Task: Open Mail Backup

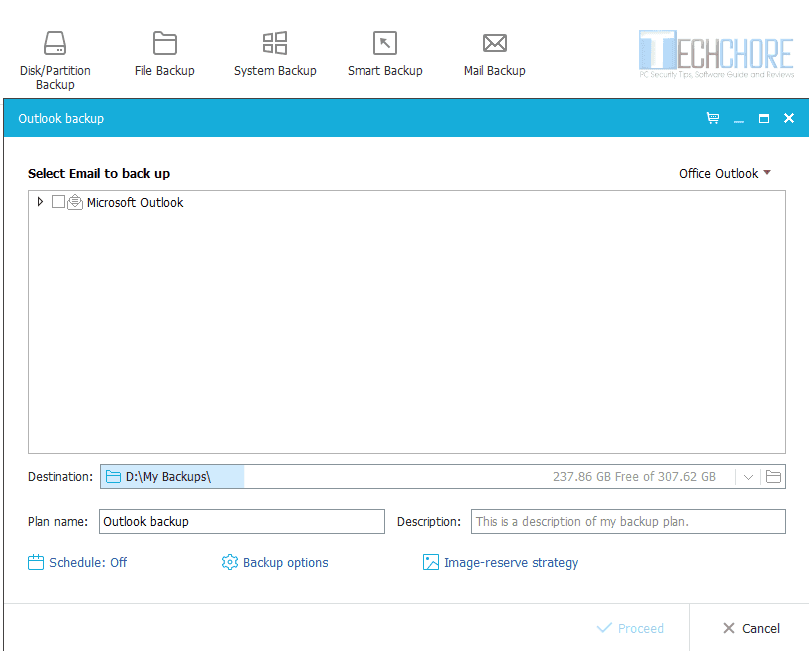Action: 494,54
